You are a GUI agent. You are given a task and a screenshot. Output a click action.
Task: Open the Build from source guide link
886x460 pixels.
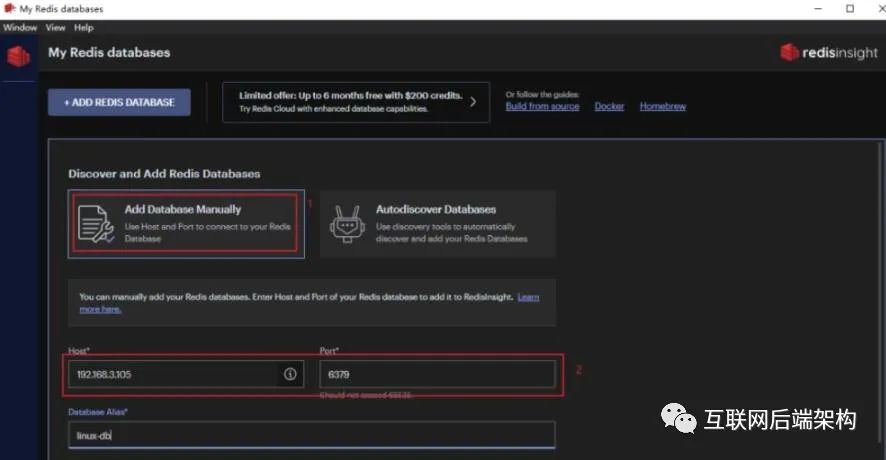point(542,106)
